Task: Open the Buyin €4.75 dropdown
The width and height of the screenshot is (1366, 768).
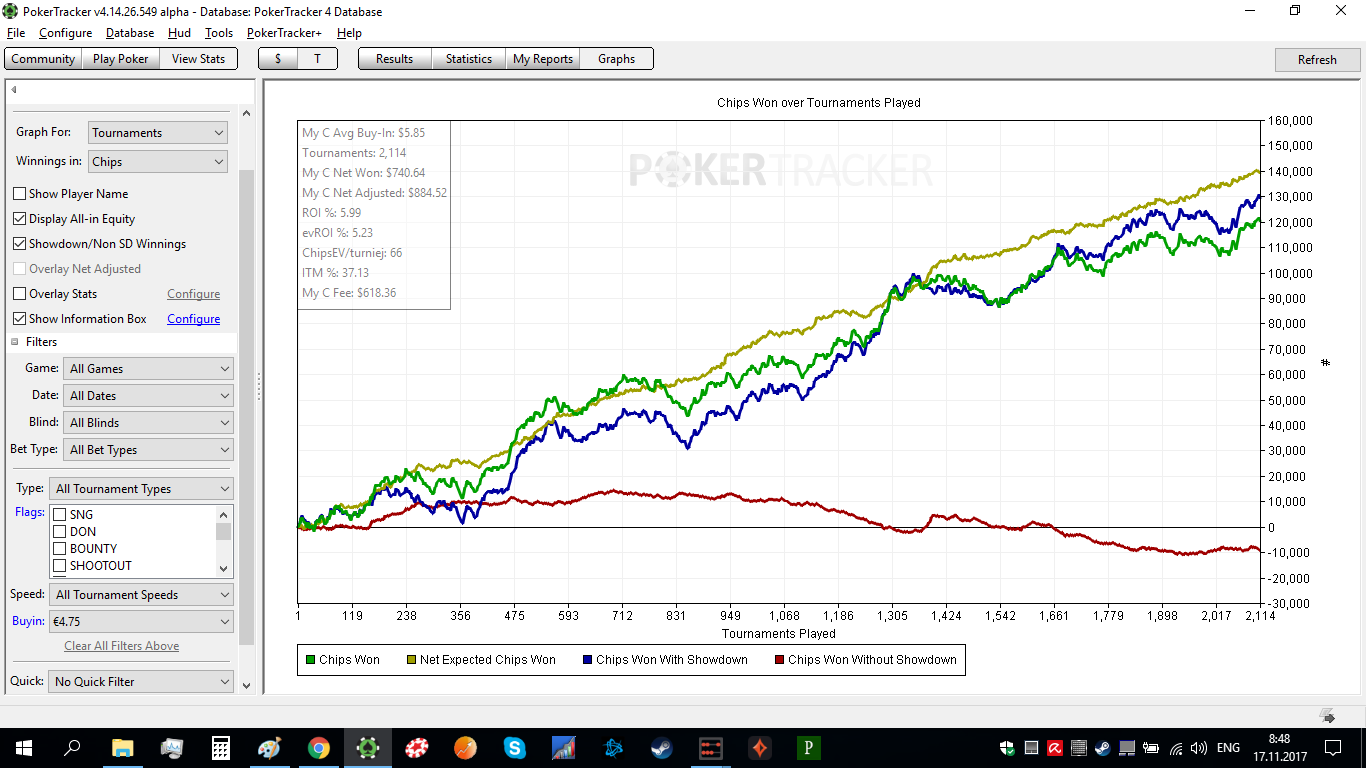Action: click(141, 622)
